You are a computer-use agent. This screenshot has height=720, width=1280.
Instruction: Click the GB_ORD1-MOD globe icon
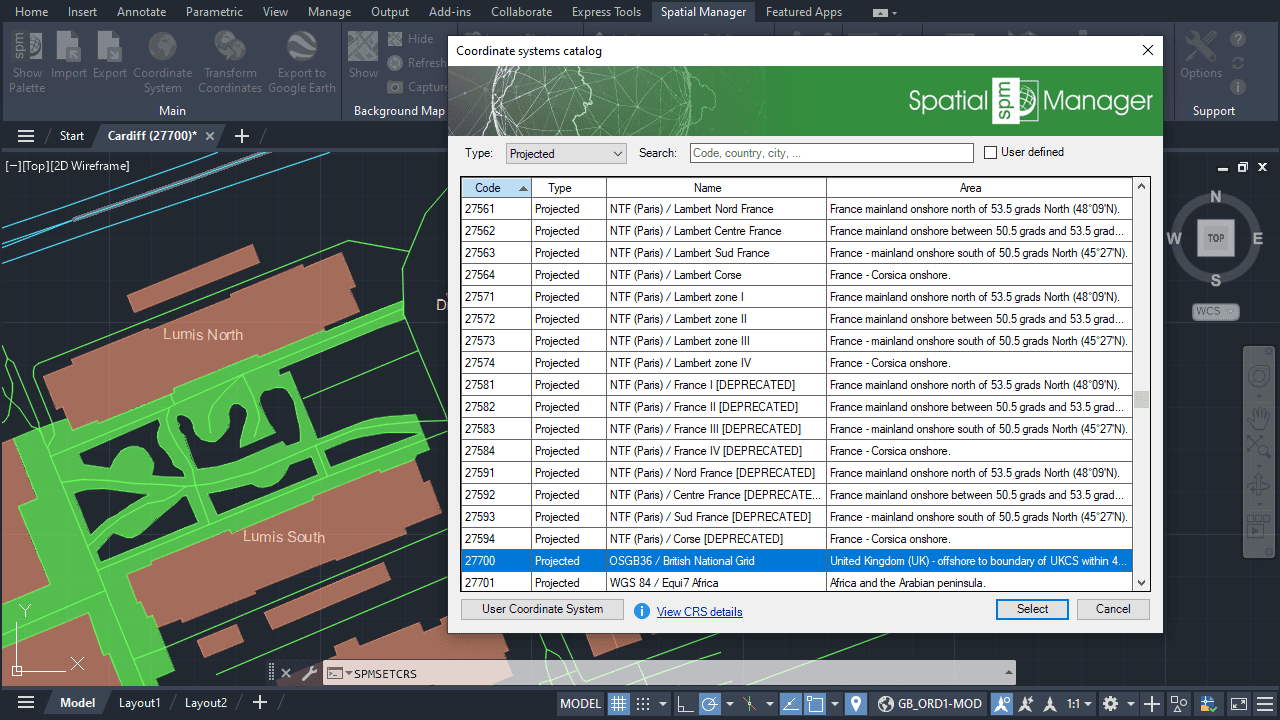(x=885, y=703)
